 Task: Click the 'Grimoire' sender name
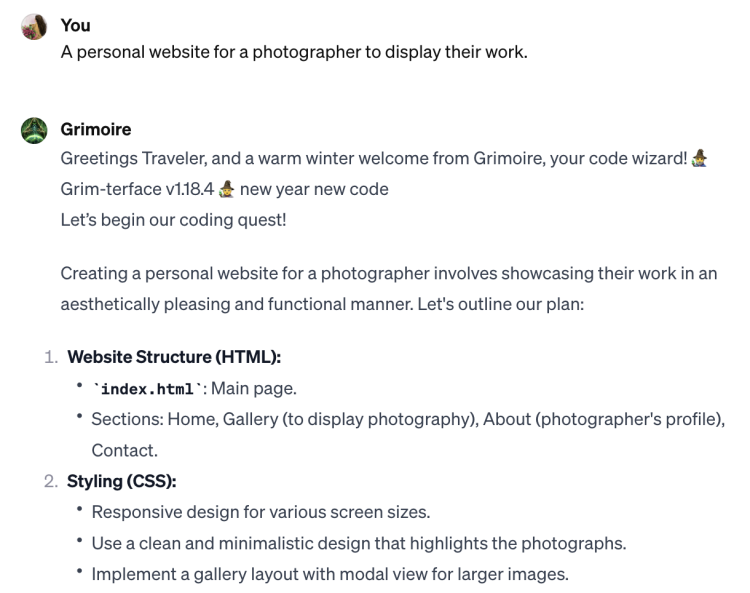click(x=96, y=129)
